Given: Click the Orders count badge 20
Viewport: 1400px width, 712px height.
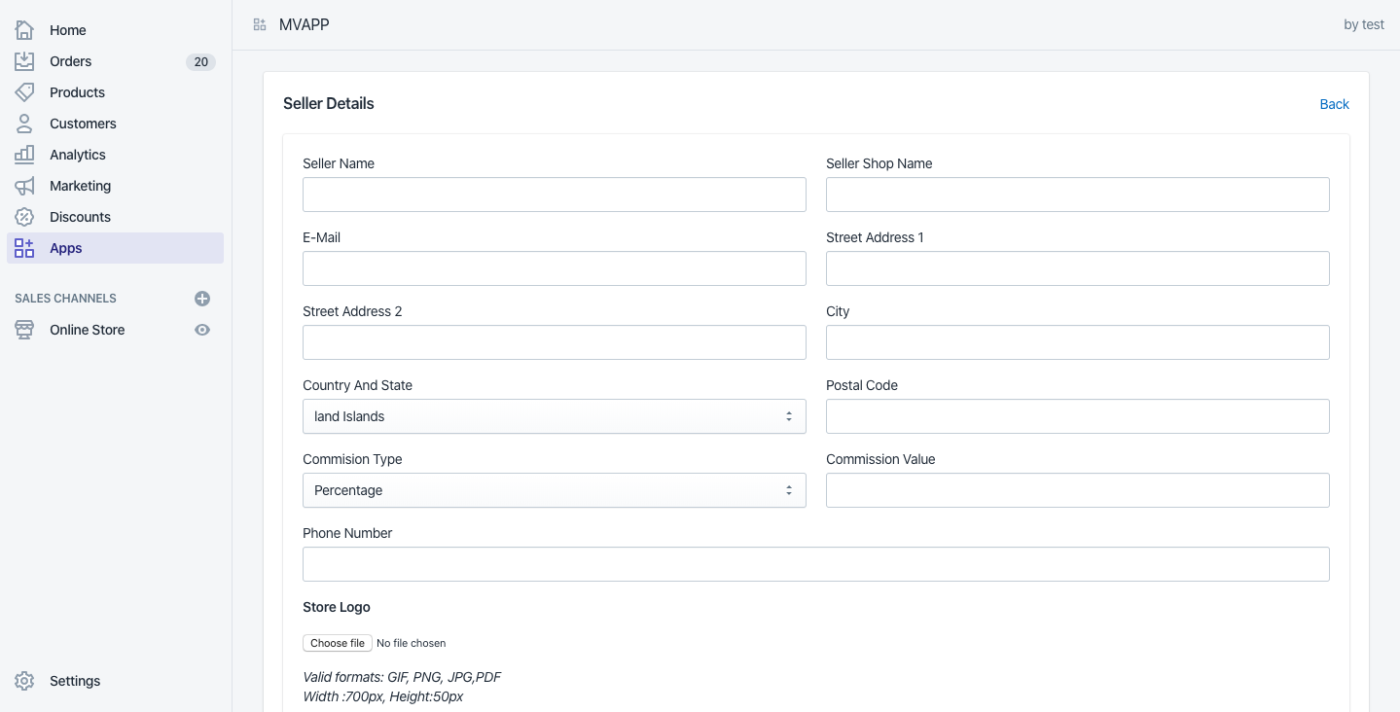Looking at the screenshot, I should tap(201, 62).
